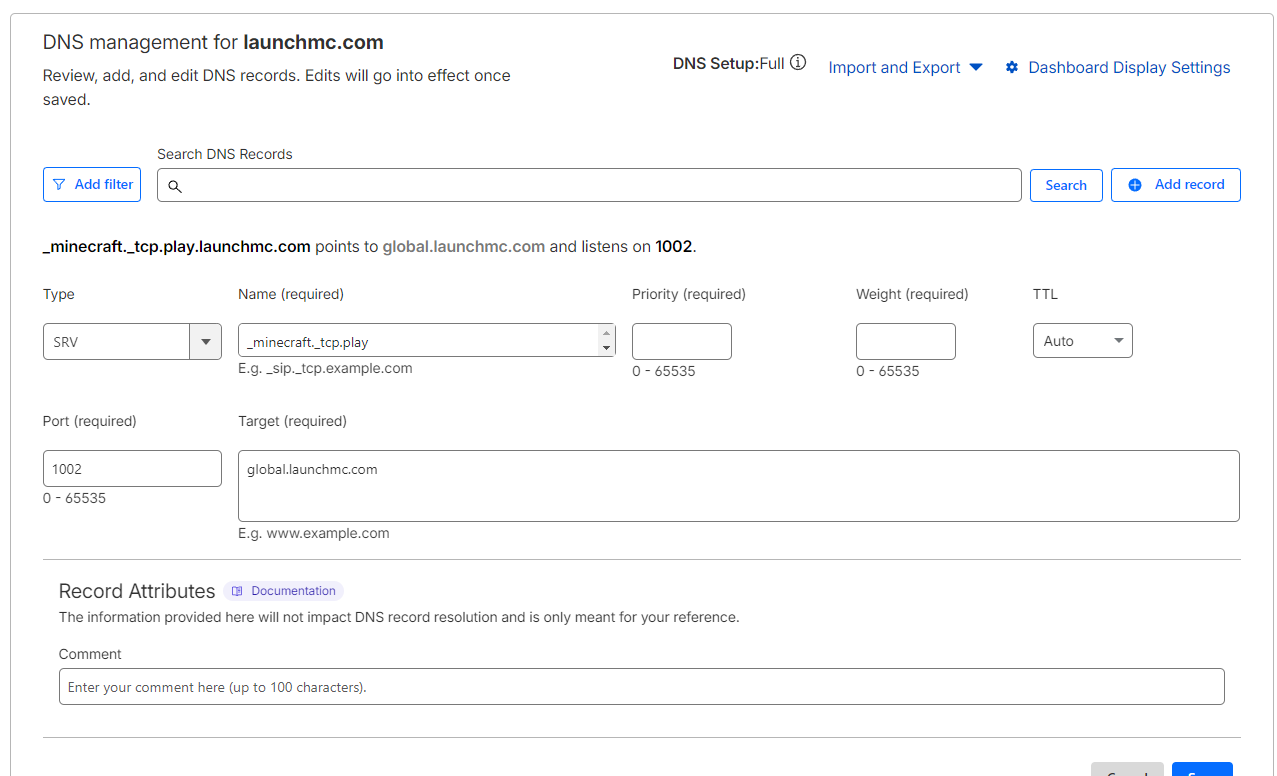Open the Import and Export dropdown
The height and width of the screenshot is (776, 1277).
point(905,68)
